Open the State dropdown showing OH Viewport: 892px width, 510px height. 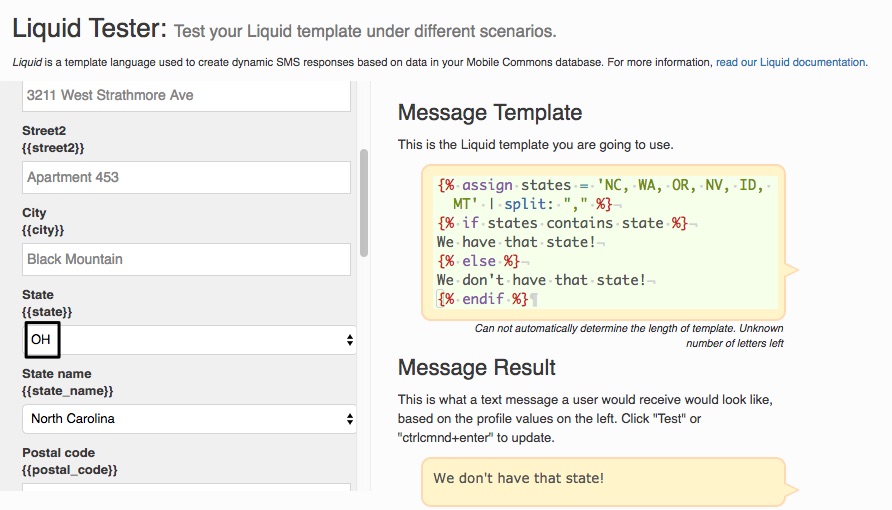tap(189, 340)
